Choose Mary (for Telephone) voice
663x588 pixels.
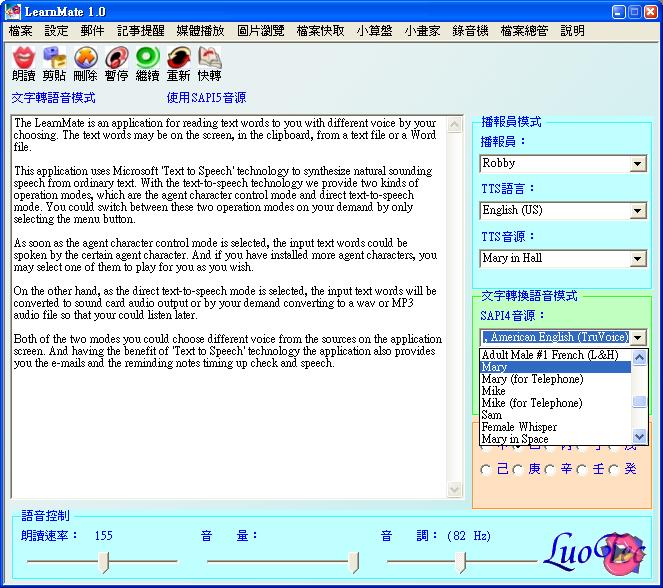556,379
